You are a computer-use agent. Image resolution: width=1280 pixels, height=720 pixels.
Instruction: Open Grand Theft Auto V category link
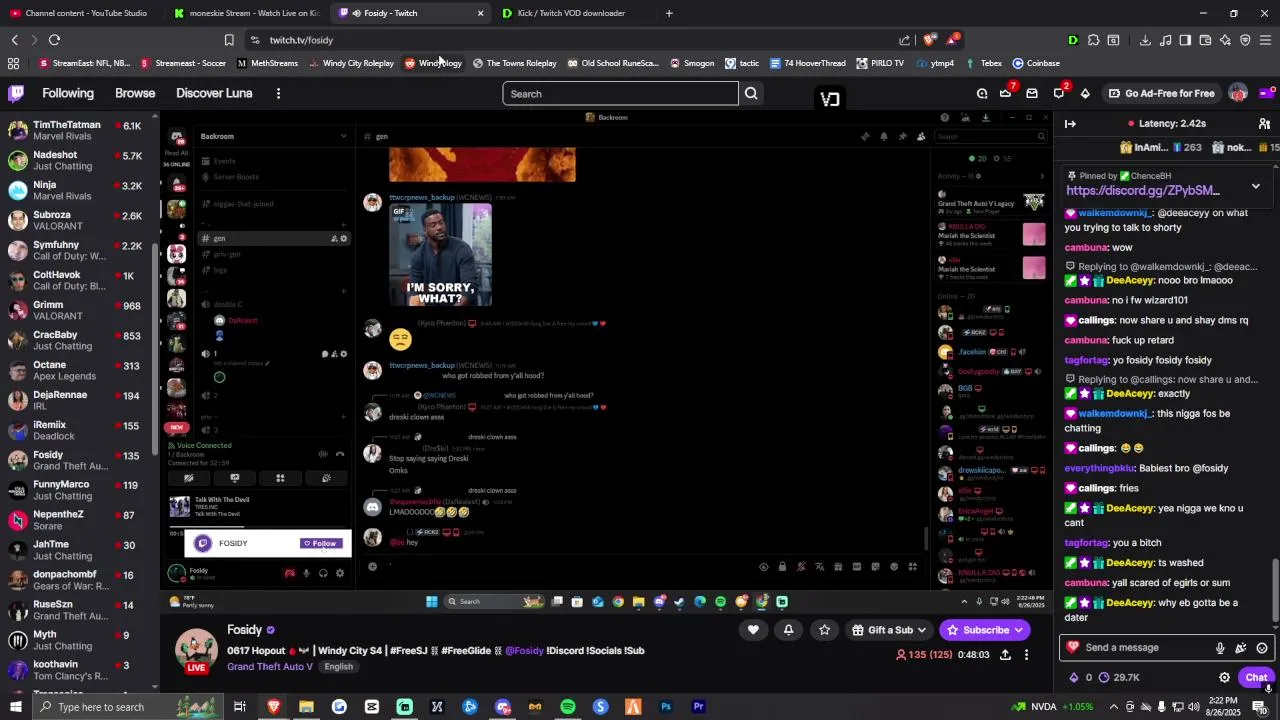coord(270,667)
